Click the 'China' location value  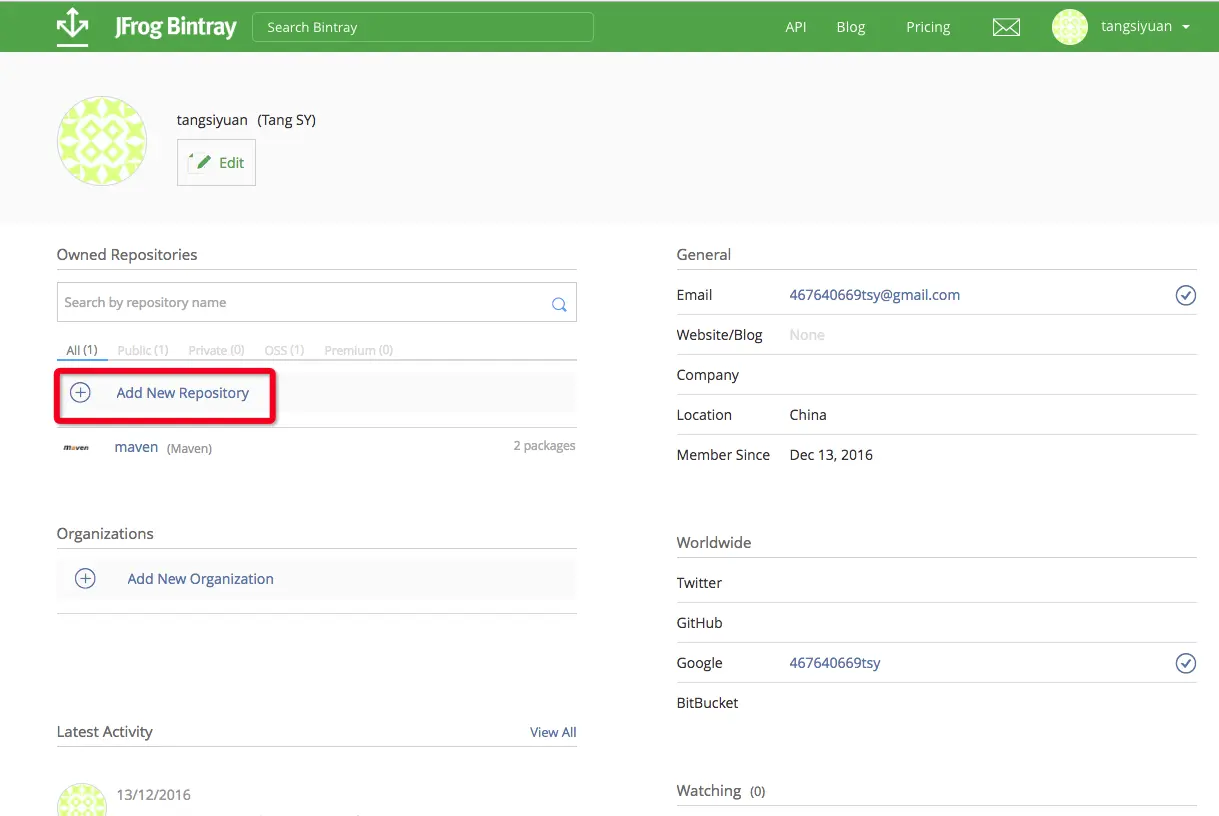[808, 415]
